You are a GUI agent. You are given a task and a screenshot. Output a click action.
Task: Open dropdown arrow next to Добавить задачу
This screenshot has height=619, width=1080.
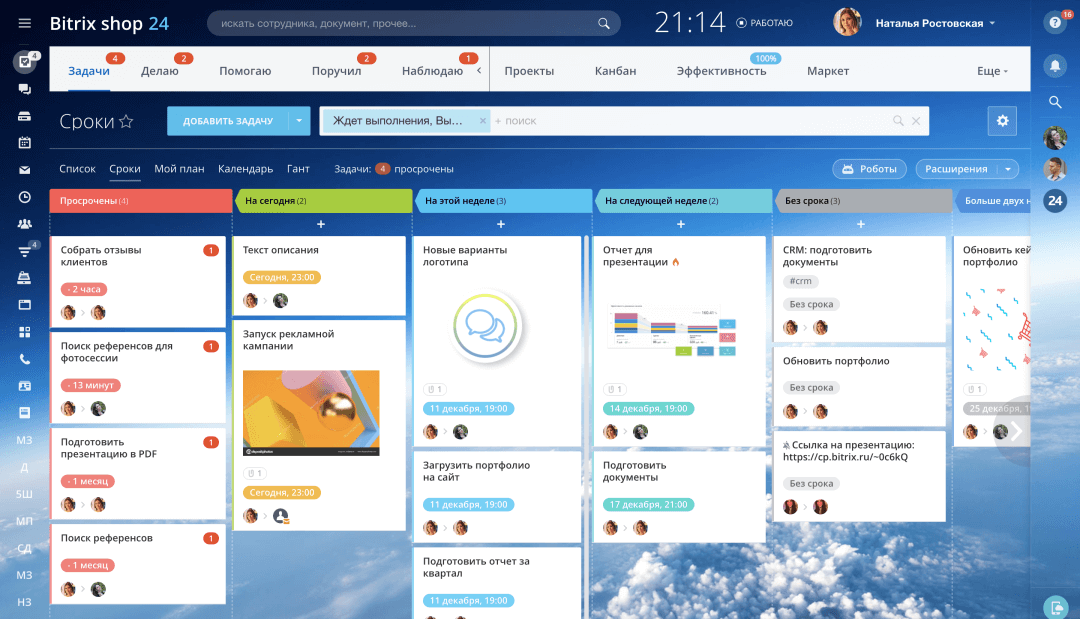(299, 120)
